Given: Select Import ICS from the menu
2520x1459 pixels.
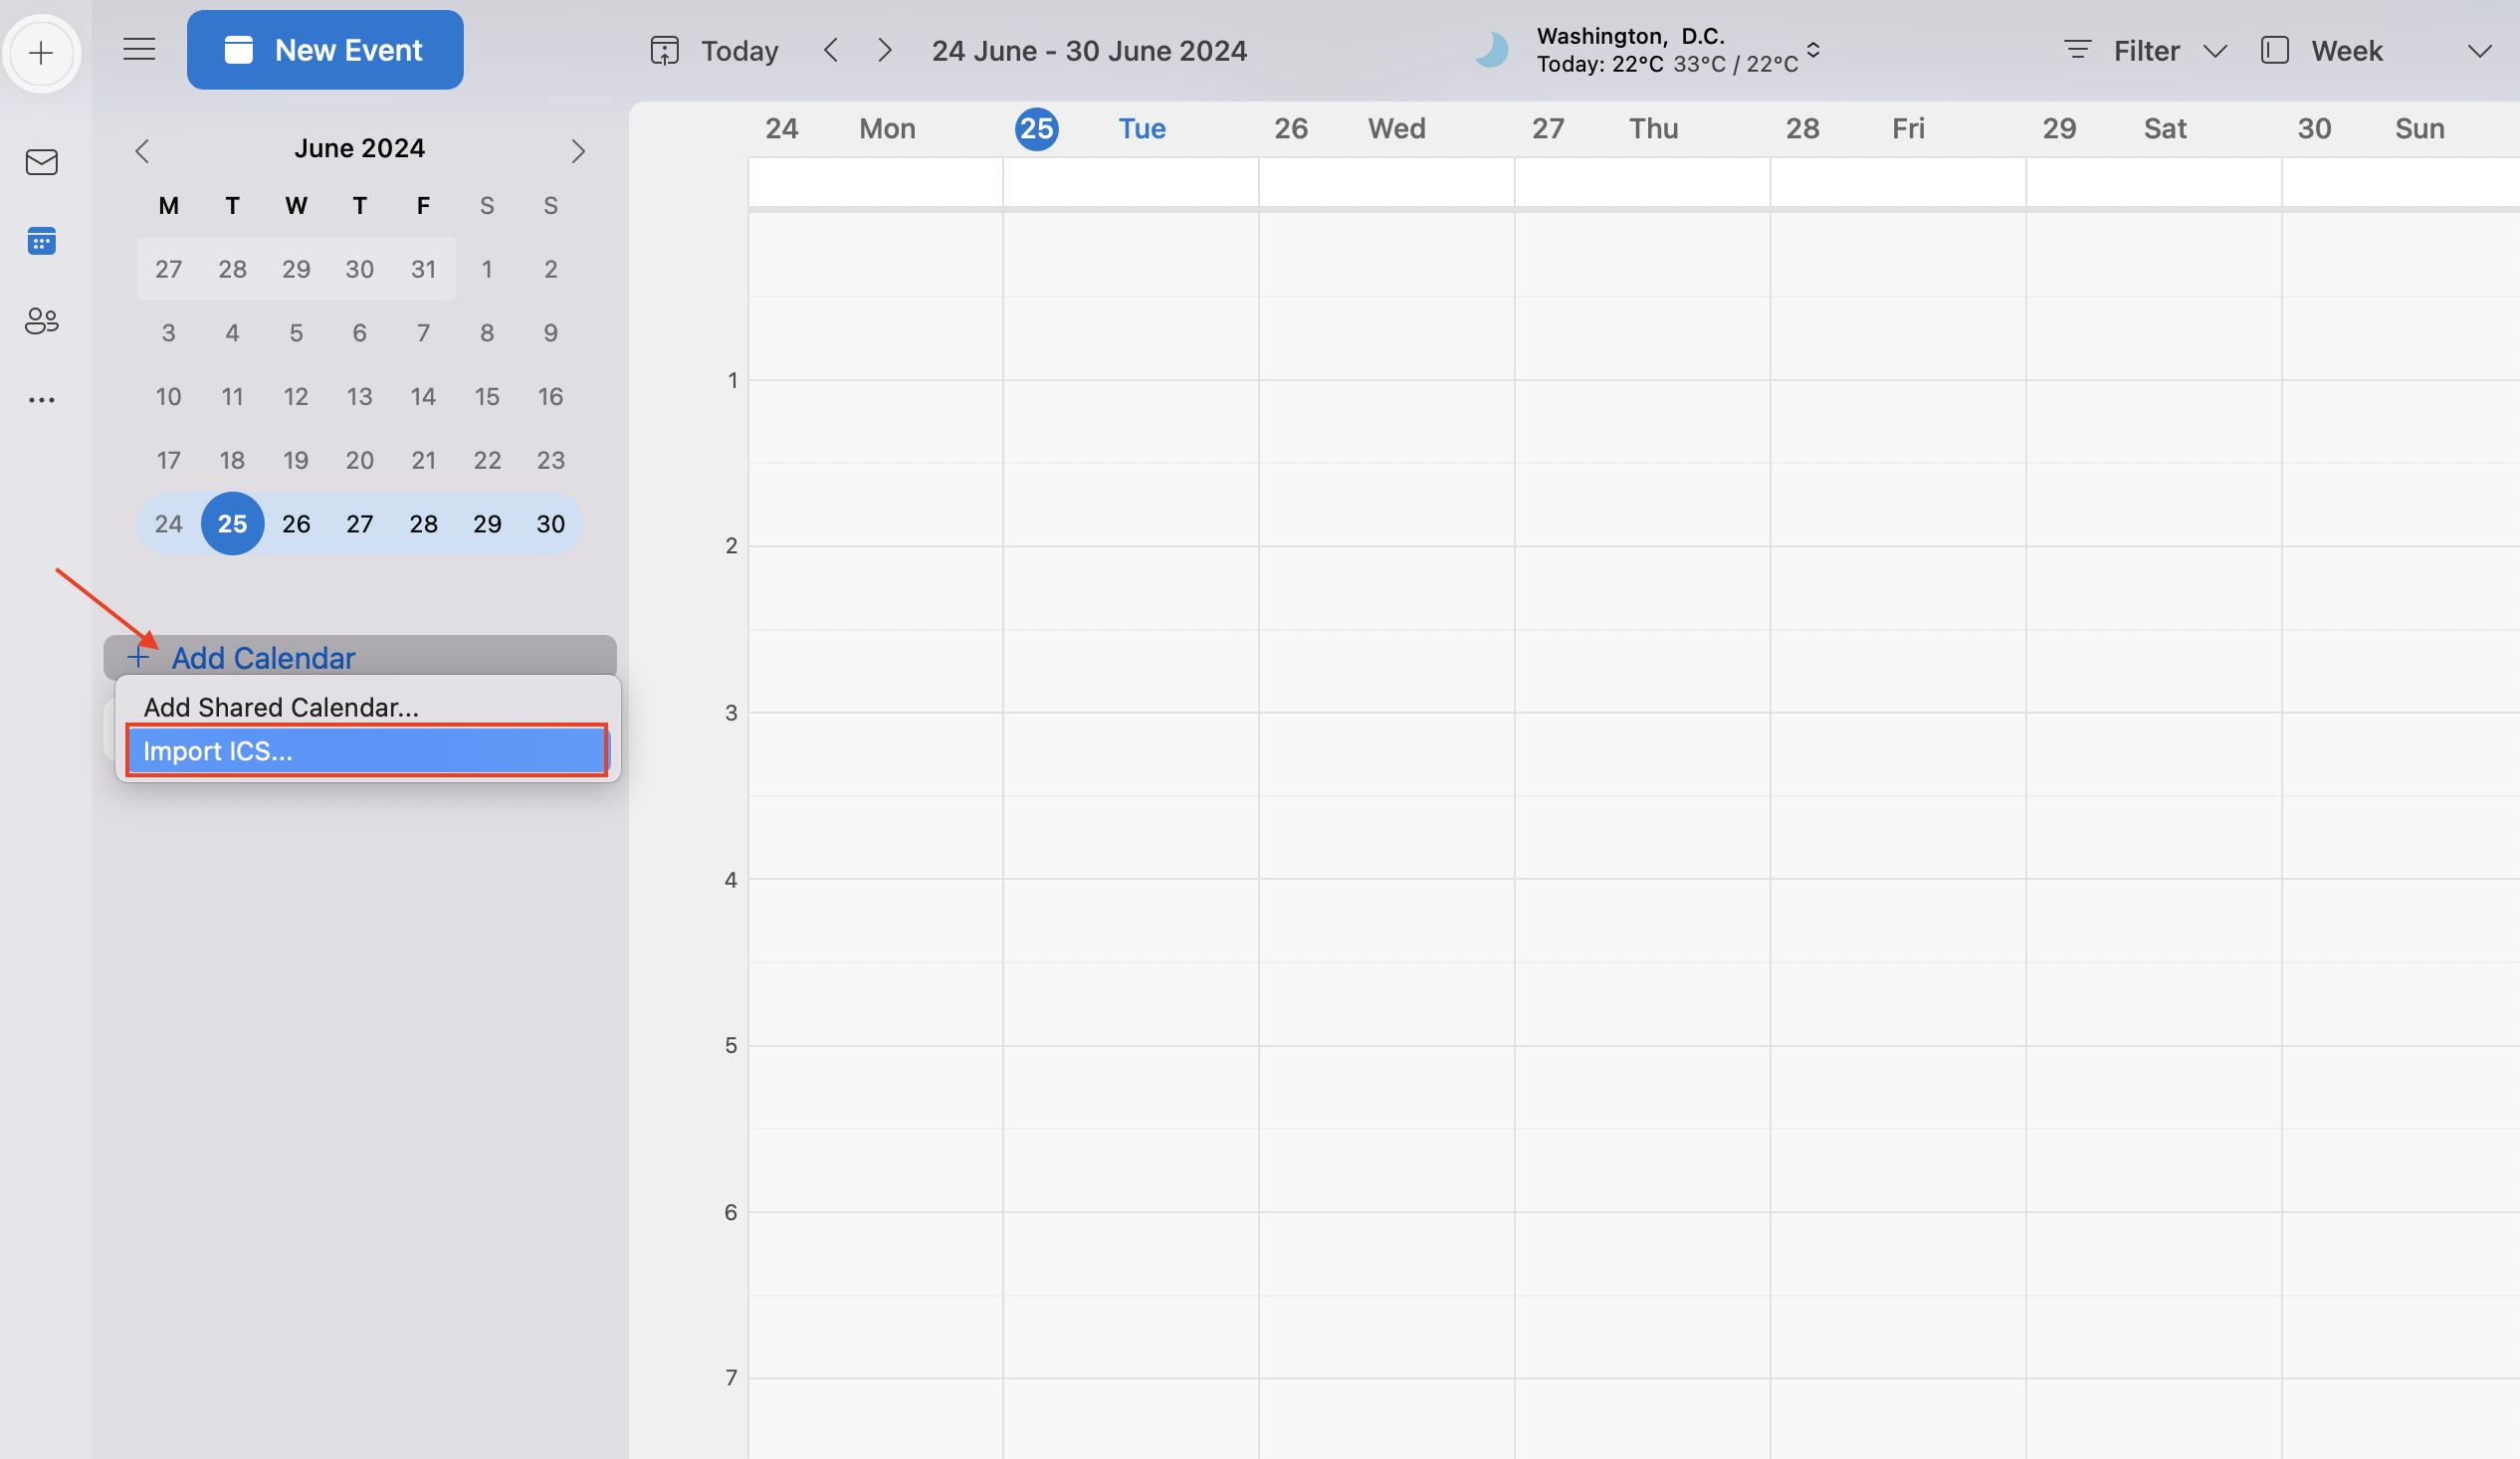Looking at the screenshot, I should (x=365, y=750).
